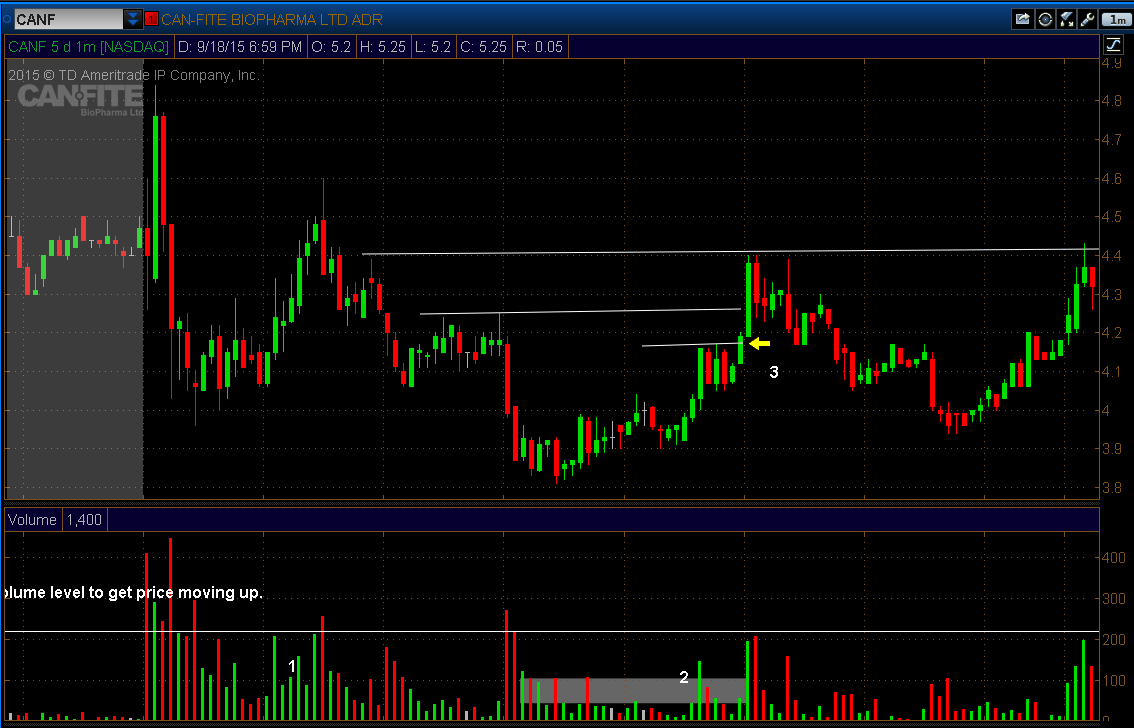Click the 'CANF 5 d 1m [NASDAQ]' label
This screenshot has height=728, width=1134.
88,47
